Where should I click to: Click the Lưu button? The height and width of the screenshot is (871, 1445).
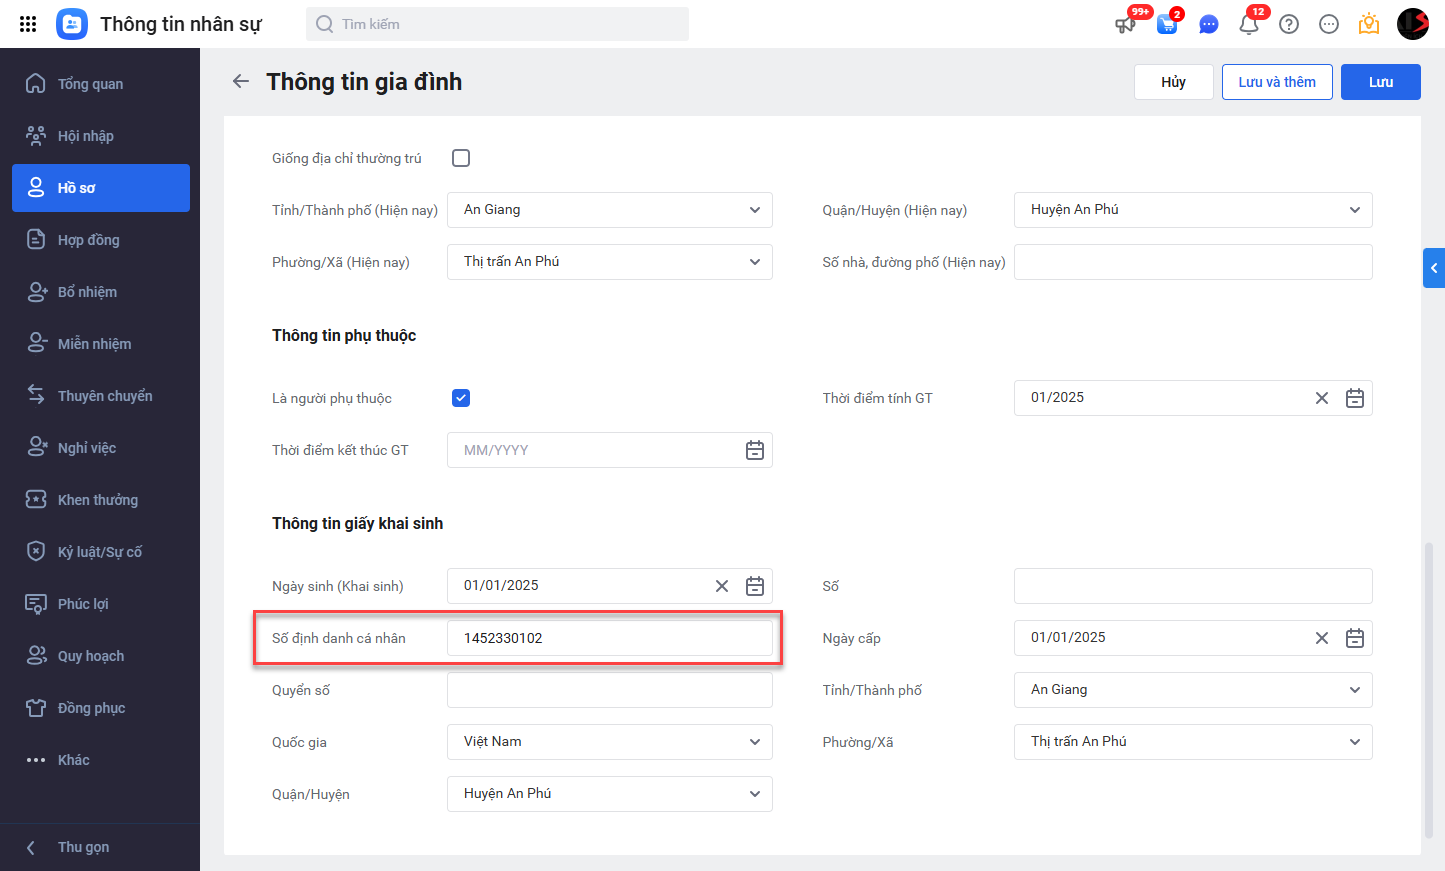point(1380,82)
